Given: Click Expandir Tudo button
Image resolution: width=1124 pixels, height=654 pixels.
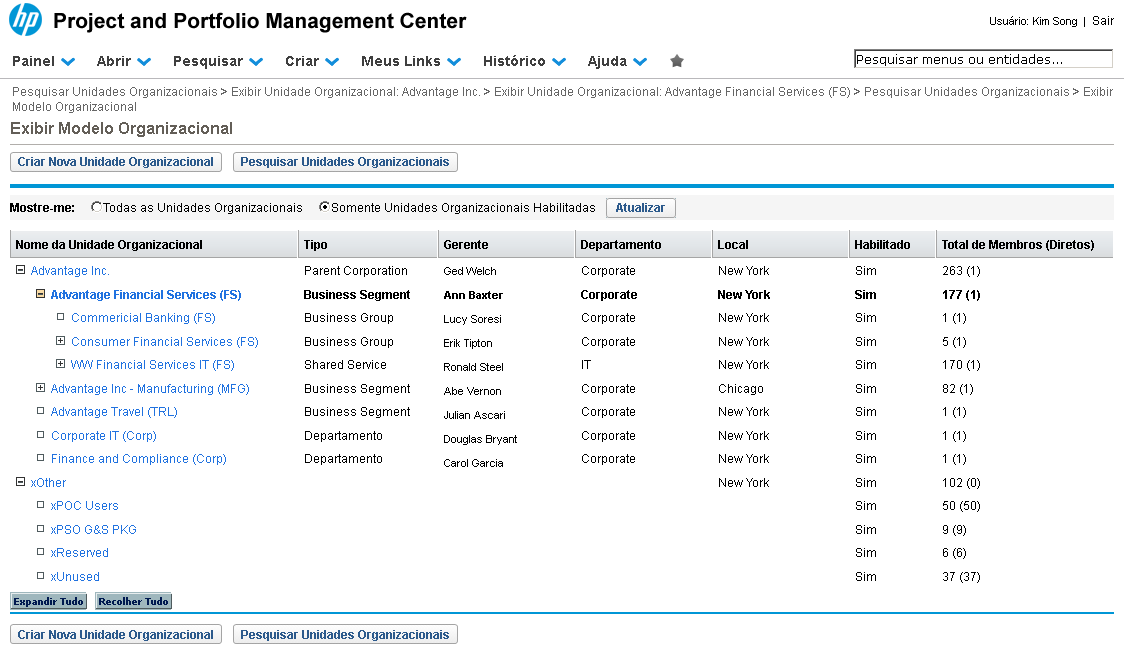Looking at the screenshot, I should coord(48,602).
